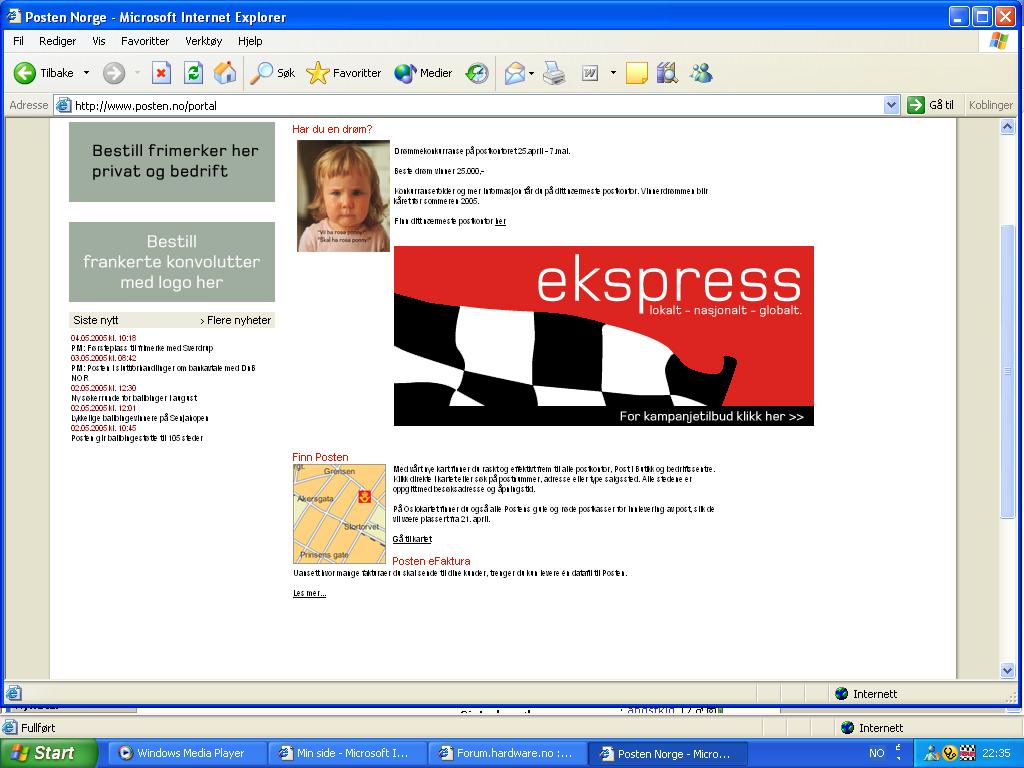Click the History clock icon
Image resolution: width=1024 pixels, height=768 pixels.
(477, 72)
